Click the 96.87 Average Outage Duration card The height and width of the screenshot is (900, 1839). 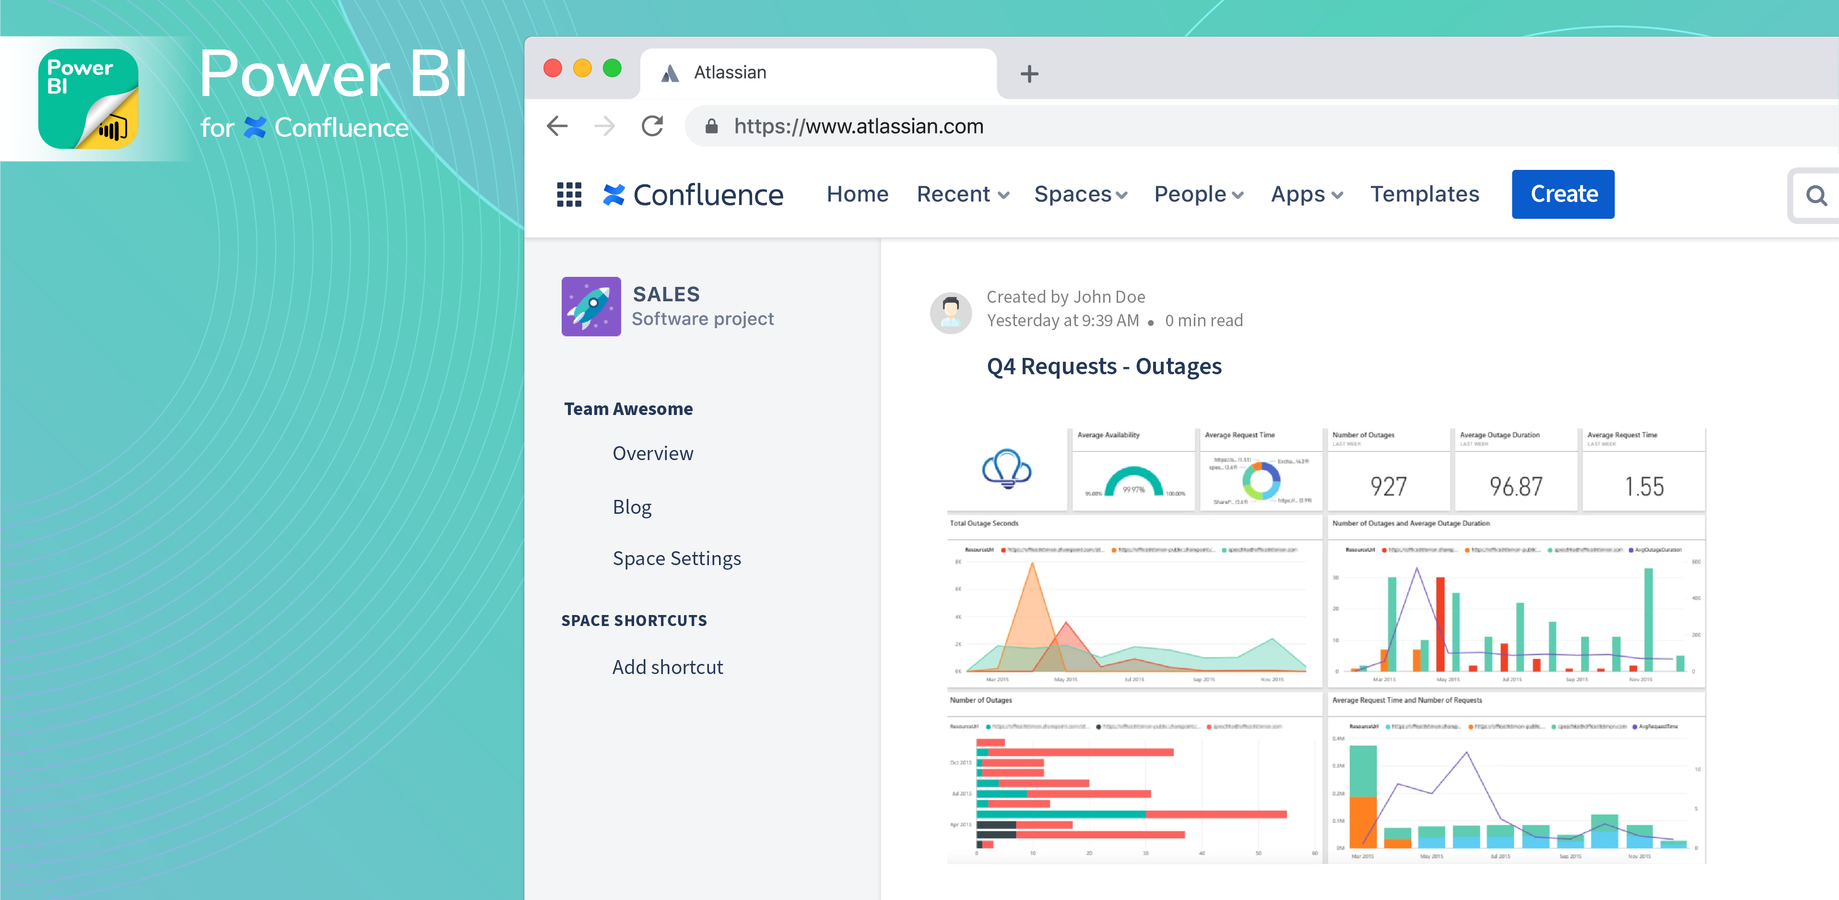[1516, 470]
